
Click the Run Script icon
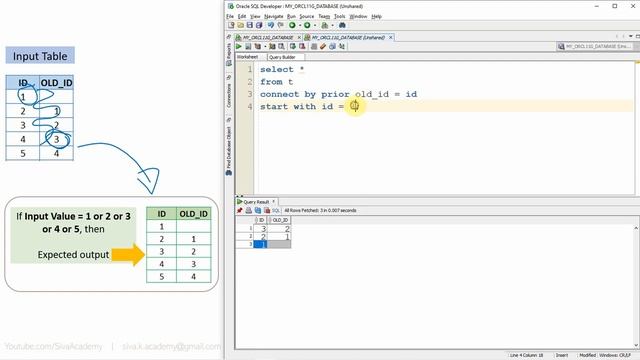248,47
